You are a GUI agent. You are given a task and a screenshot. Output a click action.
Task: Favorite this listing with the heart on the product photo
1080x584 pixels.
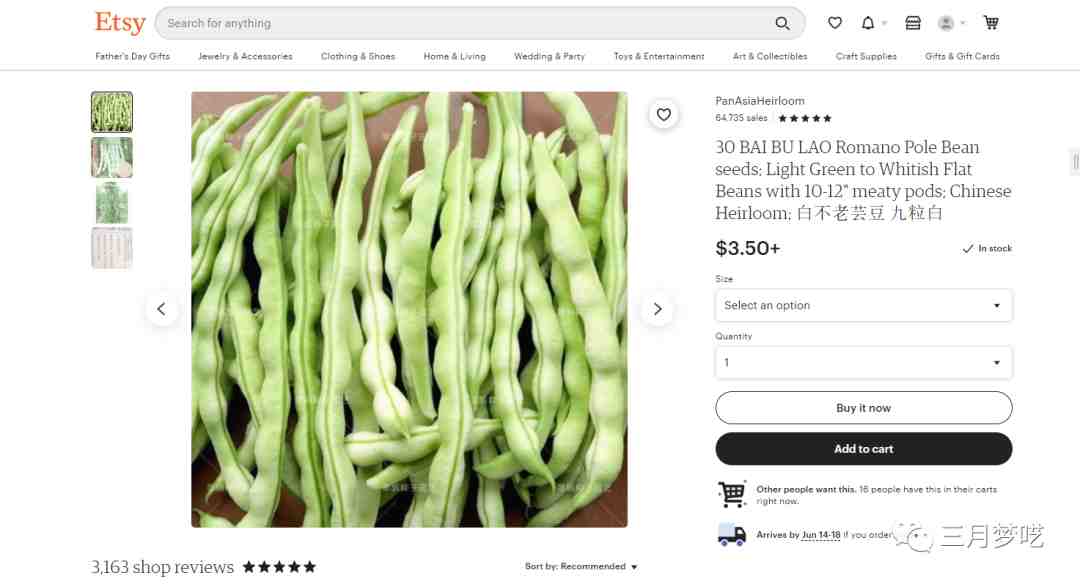click(664, 114)
